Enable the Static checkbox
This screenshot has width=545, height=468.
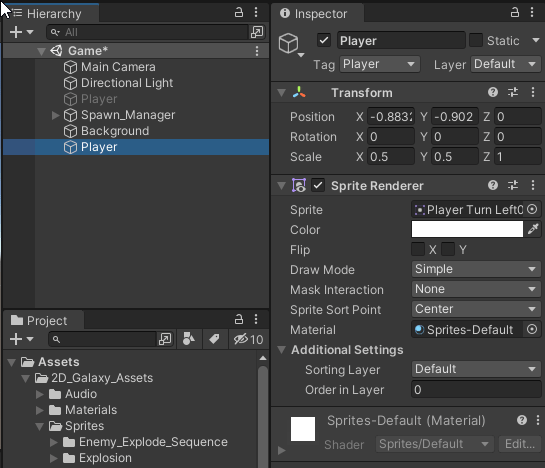pyautogui.click(x=476, y=40)
